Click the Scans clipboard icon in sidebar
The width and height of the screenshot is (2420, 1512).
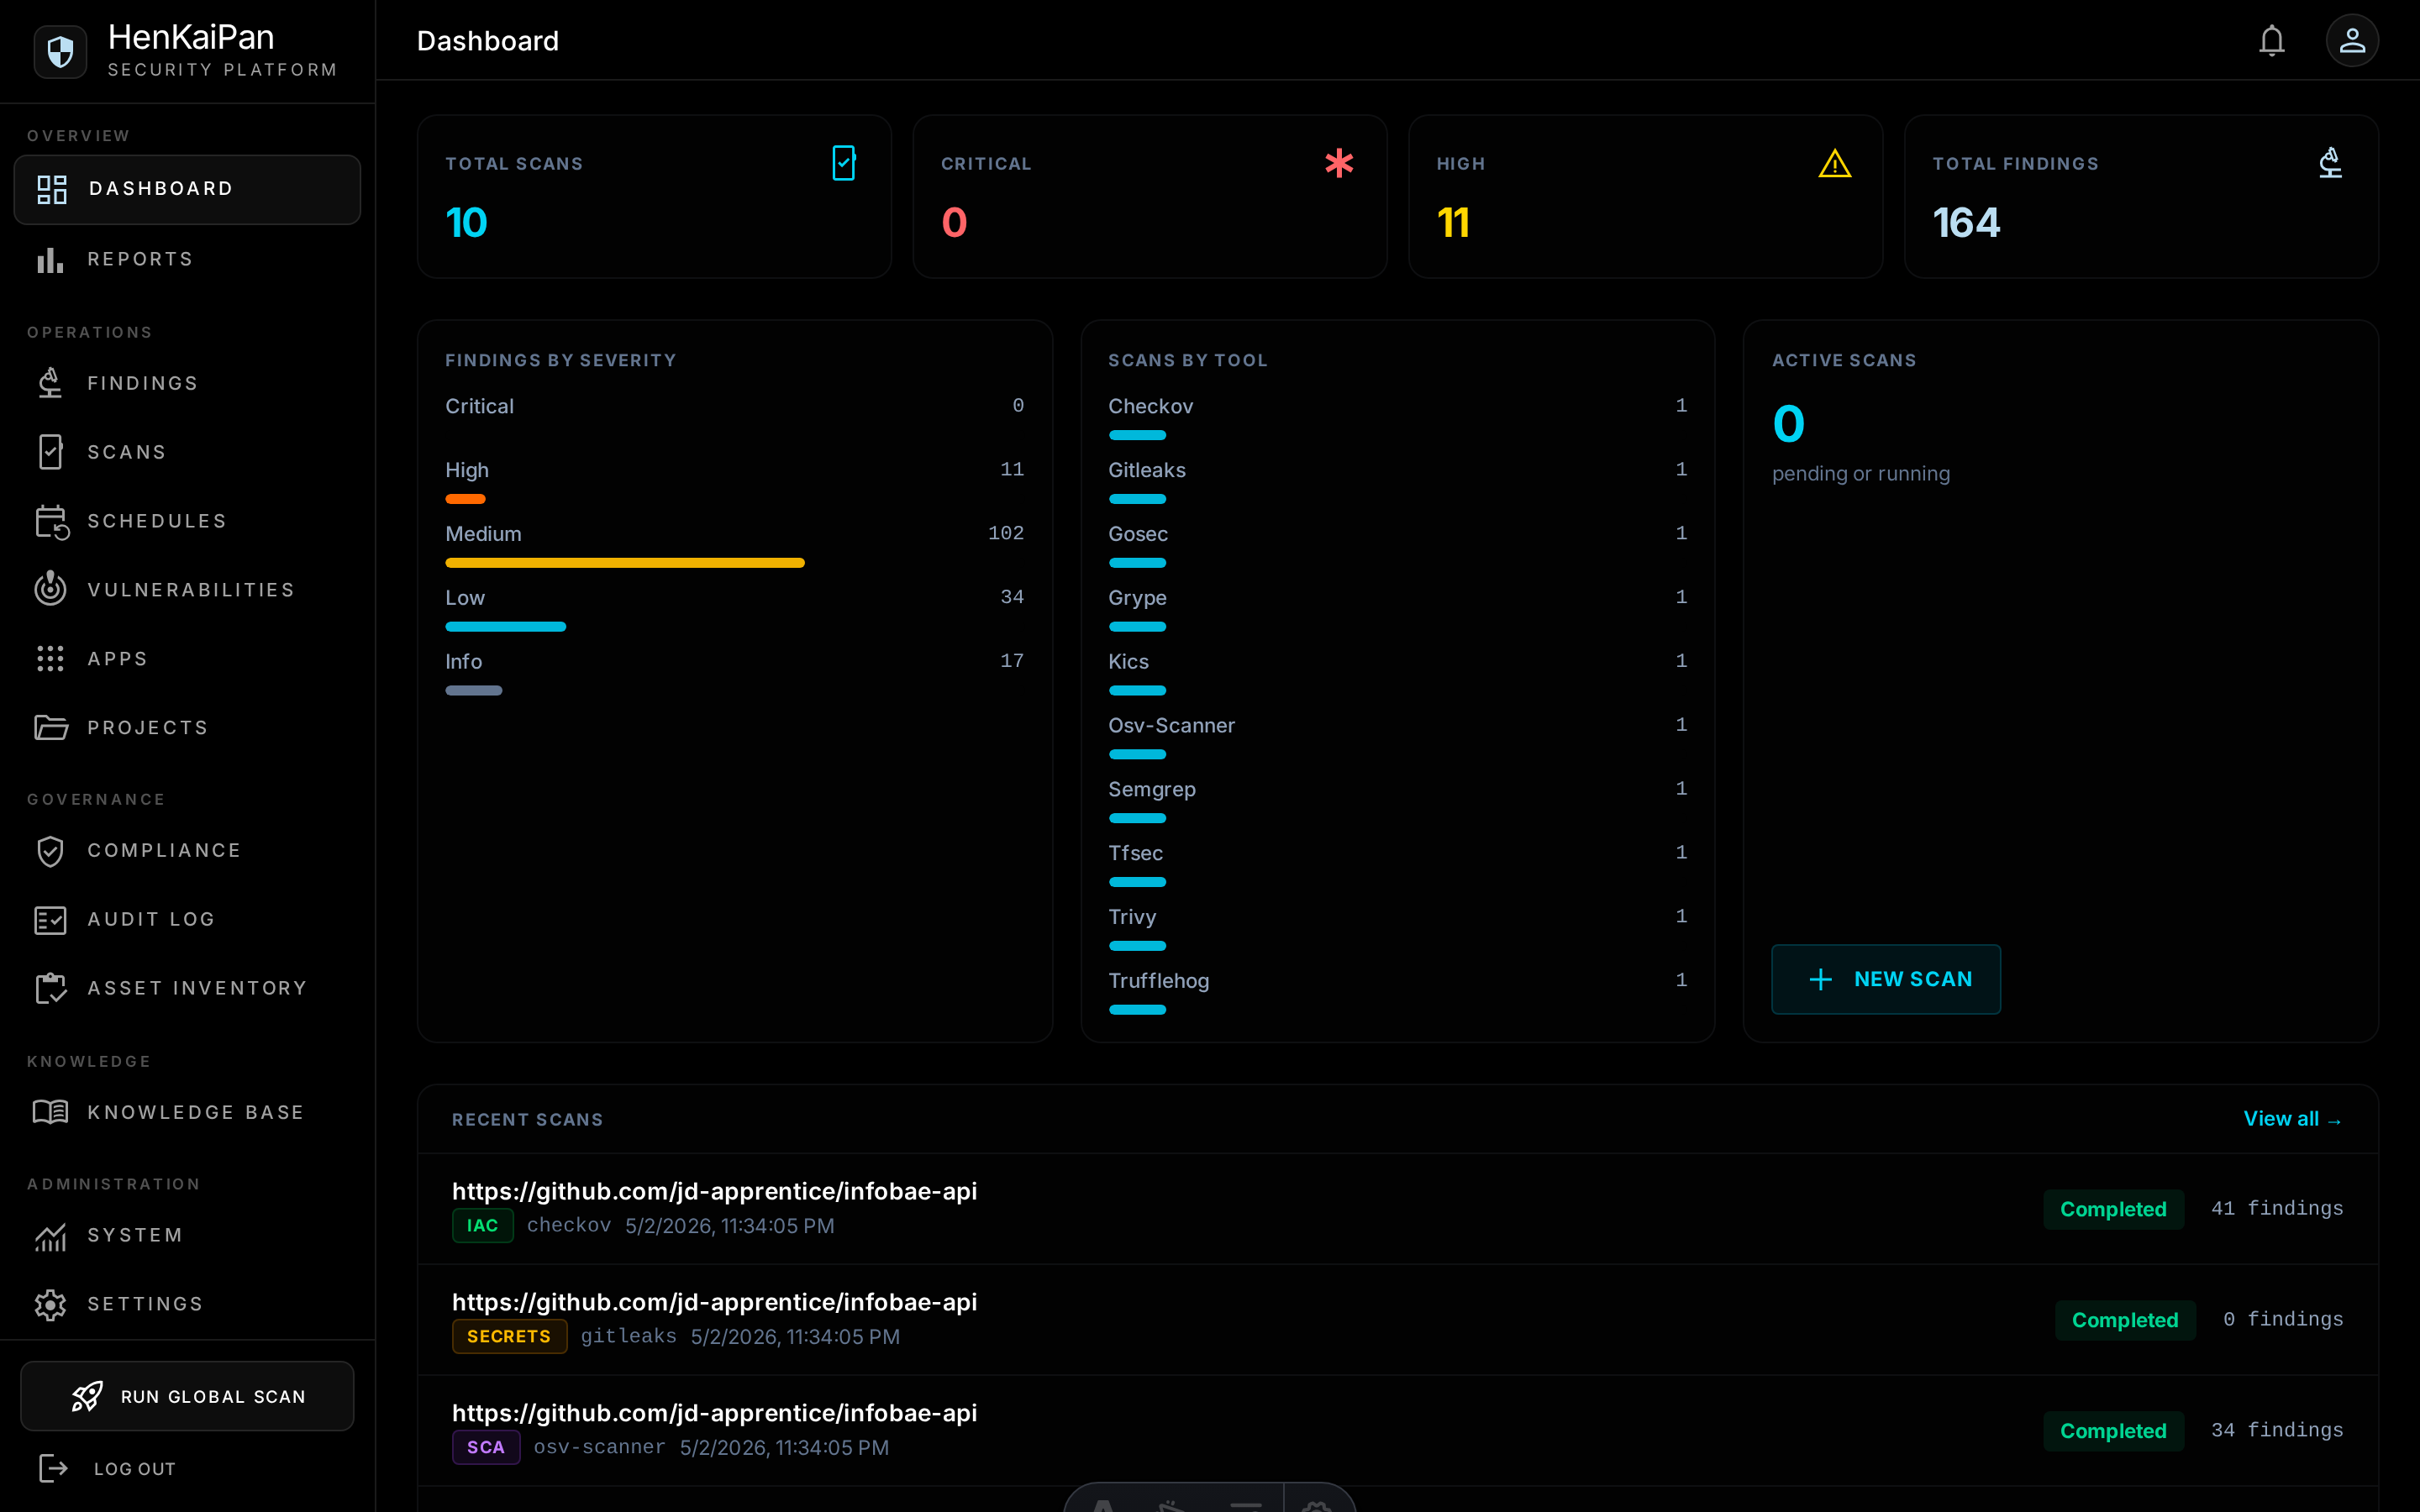coord(50,452)
